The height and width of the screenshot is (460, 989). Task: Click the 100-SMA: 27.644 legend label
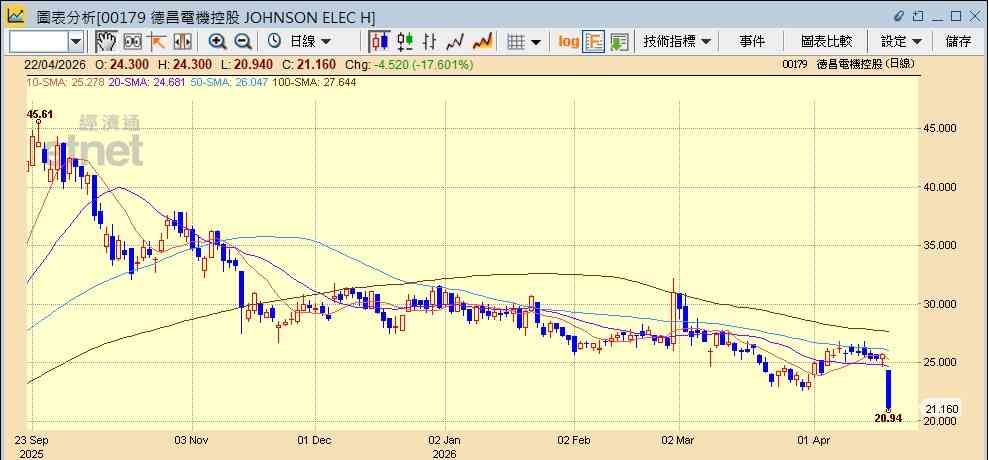tap(313, 82)
